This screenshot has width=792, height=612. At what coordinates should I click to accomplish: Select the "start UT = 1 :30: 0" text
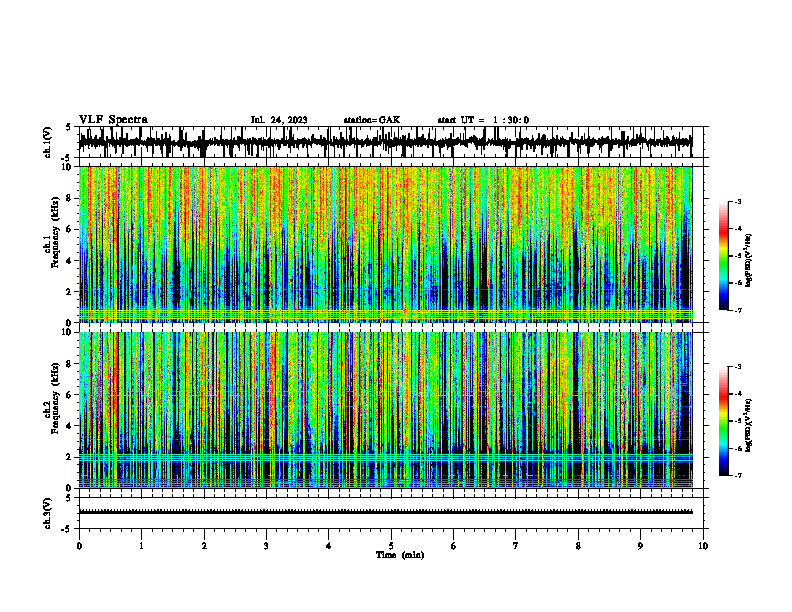[x=483, y=120]
